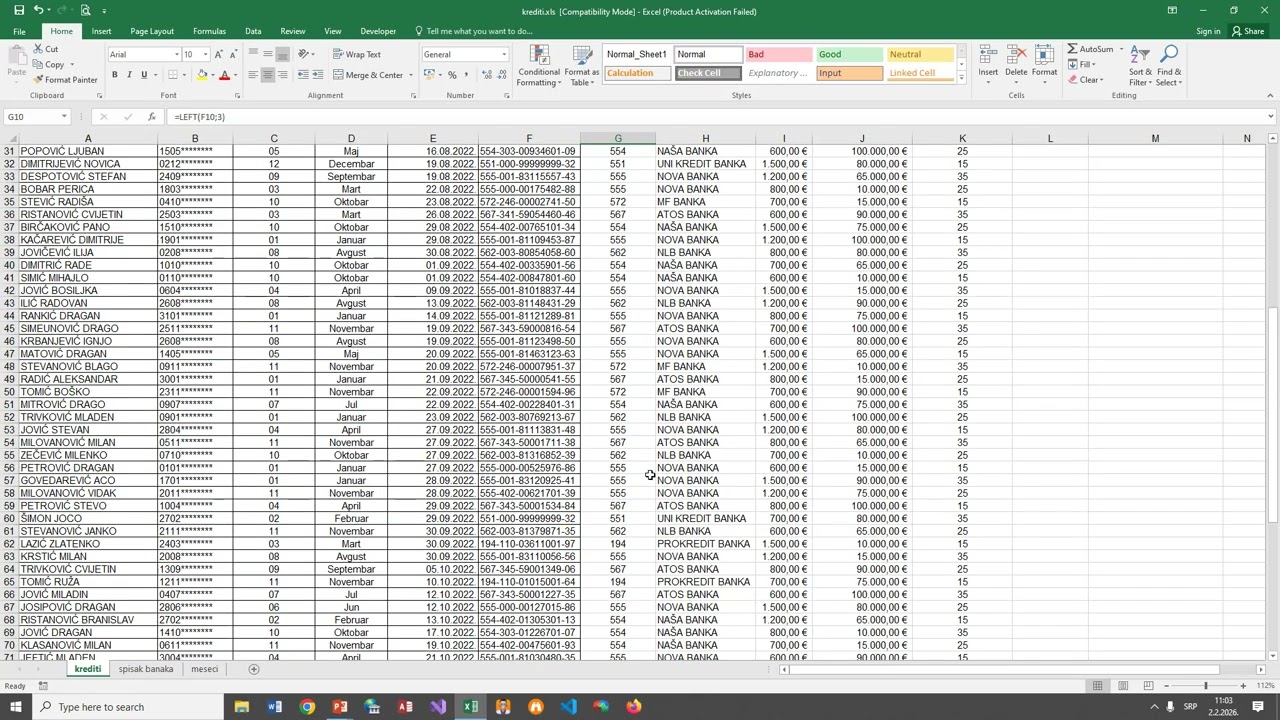This screenshot has width=1280, height=720.
Task: Open Conditional Formatting menu
Action: [x=539, y=66]
